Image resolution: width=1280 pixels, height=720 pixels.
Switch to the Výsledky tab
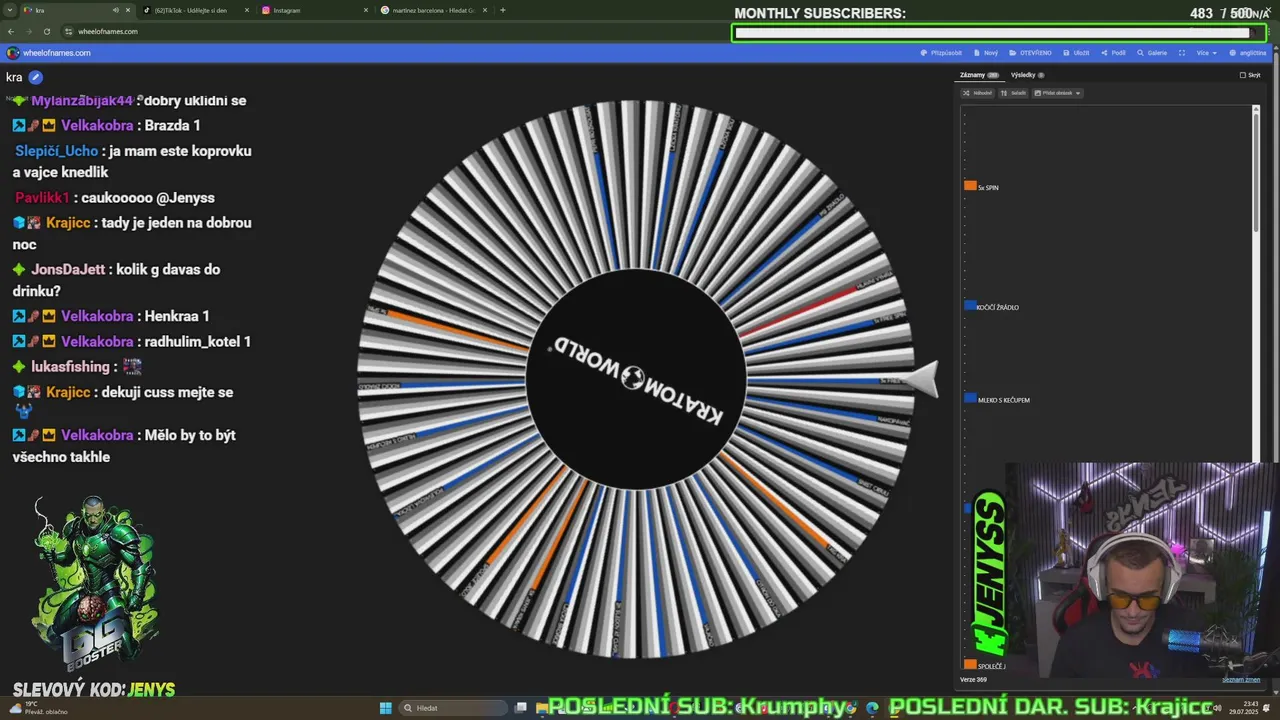[x=1027, y=75]
